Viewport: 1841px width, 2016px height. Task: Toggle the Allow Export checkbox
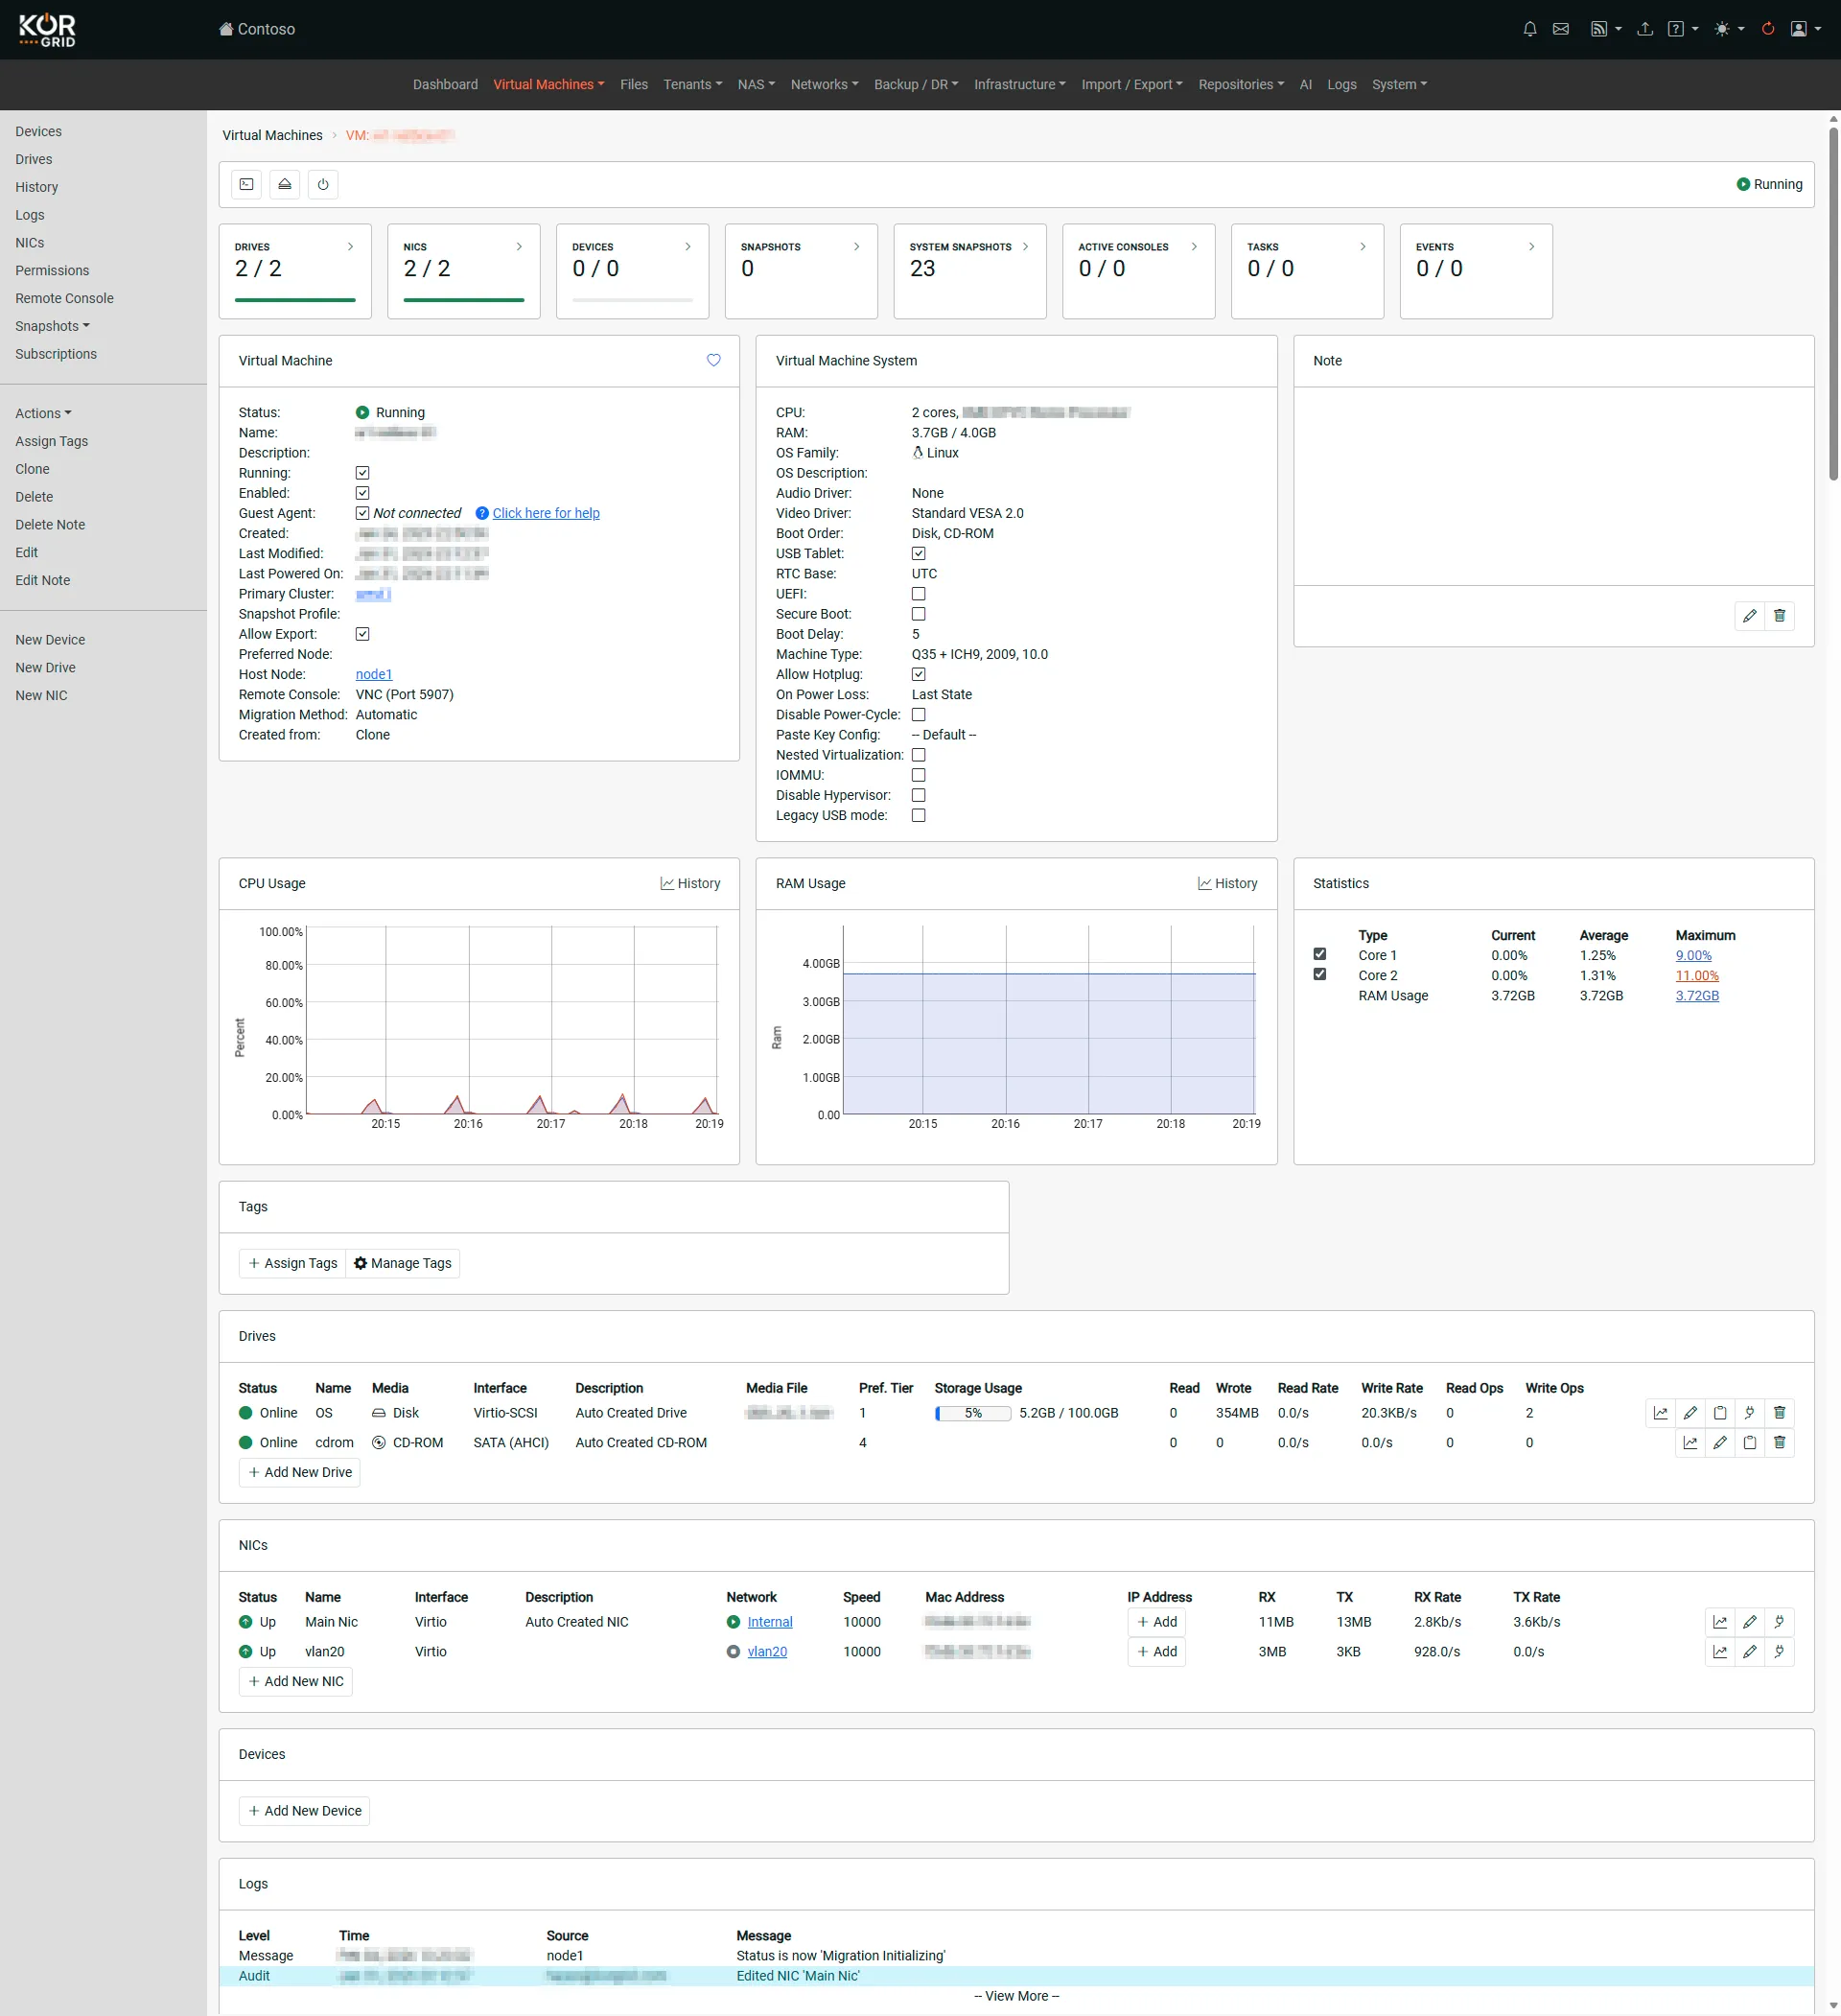pos(362,634)
